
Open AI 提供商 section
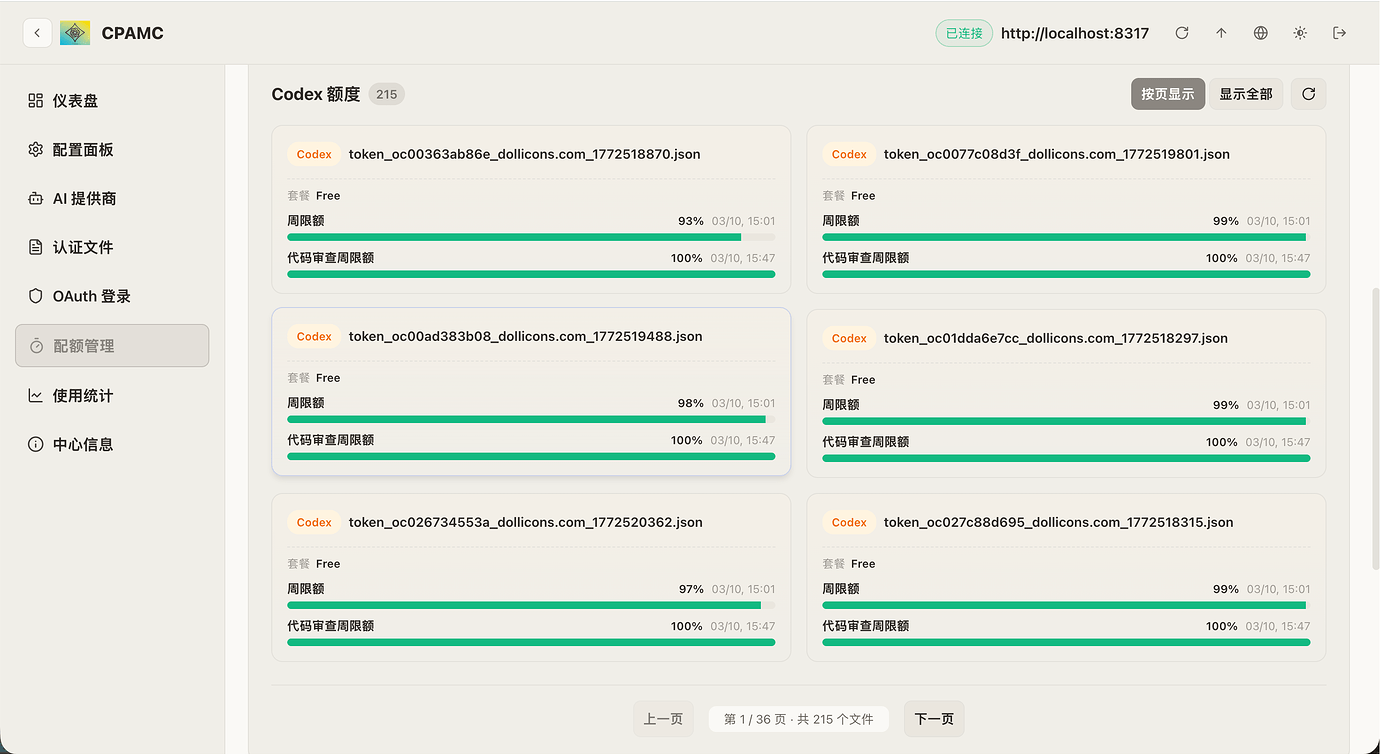coord(112,198)
